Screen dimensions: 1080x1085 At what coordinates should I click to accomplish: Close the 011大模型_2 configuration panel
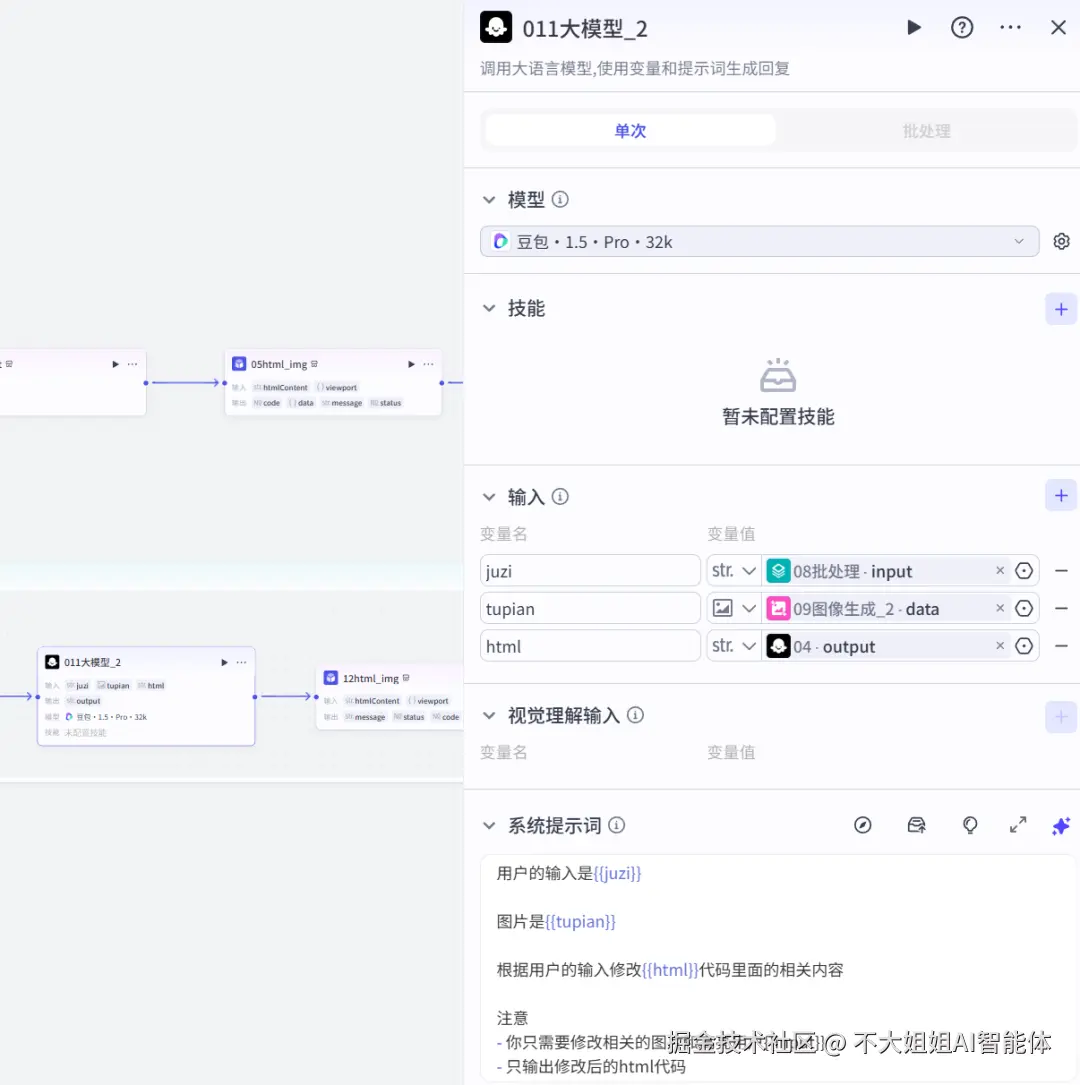pyautogui.click(x=1058, y=28)
